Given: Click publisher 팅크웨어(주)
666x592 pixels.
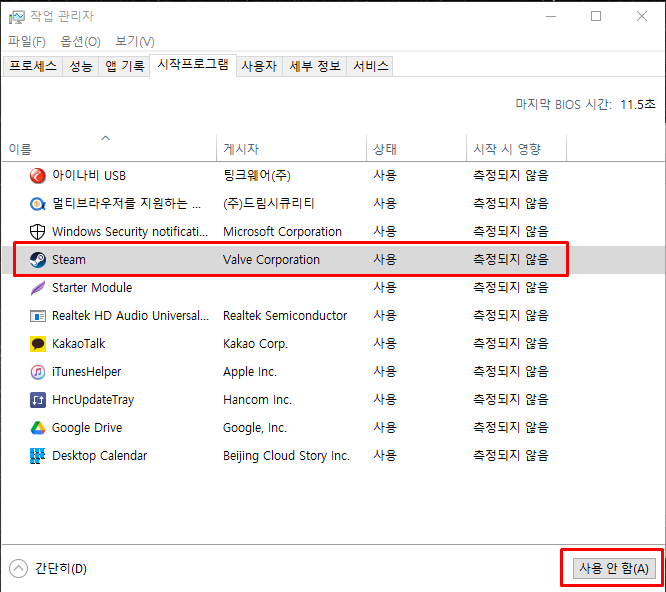Looking at the screenshot, I should (257, 176).
